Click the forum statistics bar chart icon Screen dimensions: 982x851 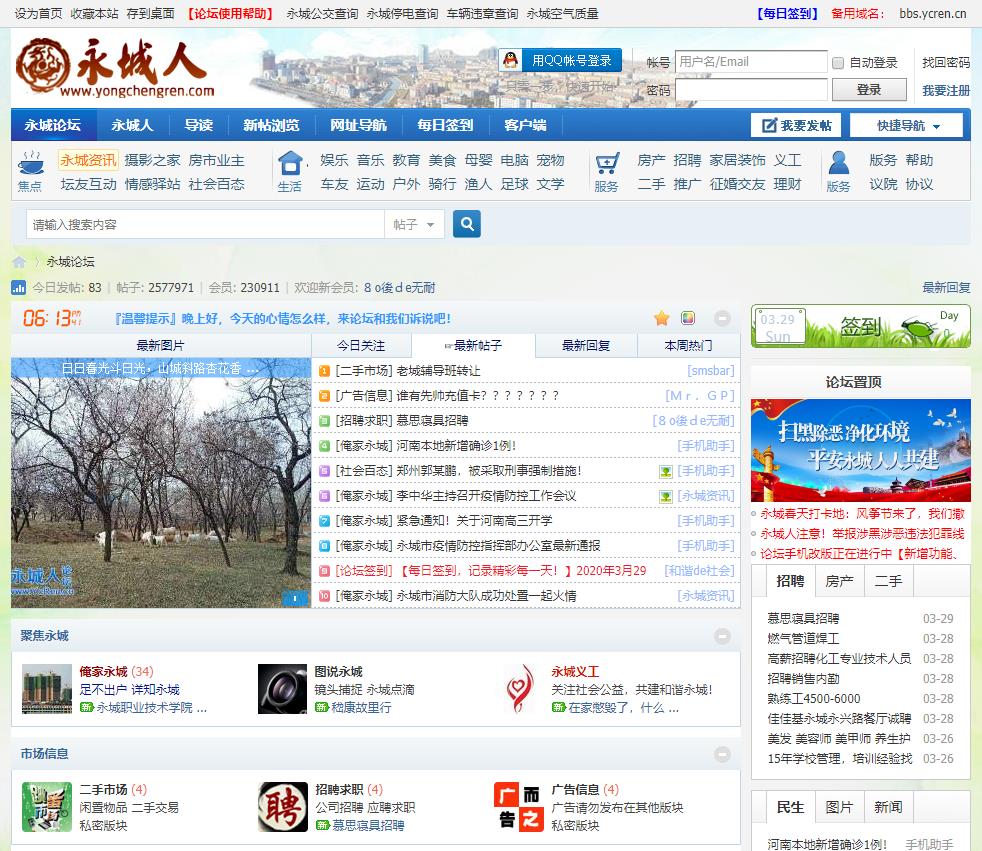click(19, 288)
